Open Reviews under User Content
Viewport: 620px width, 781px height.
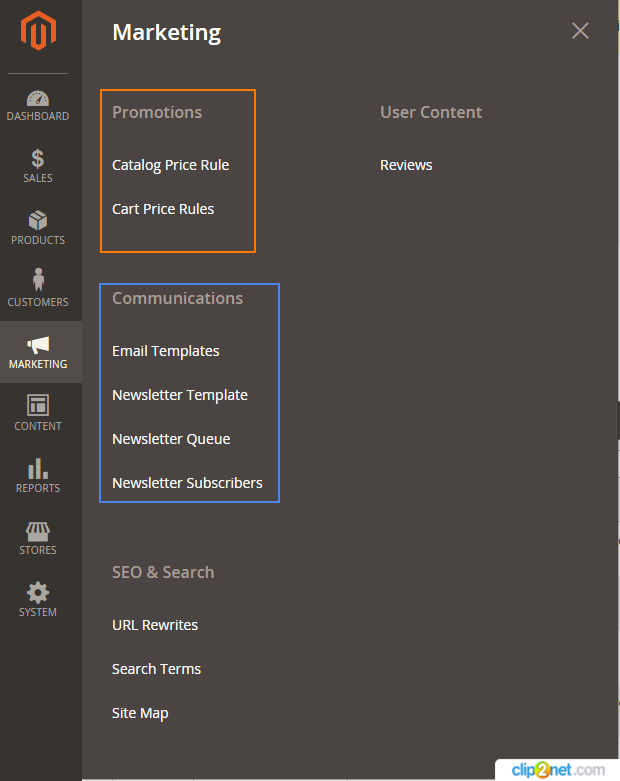406,165
